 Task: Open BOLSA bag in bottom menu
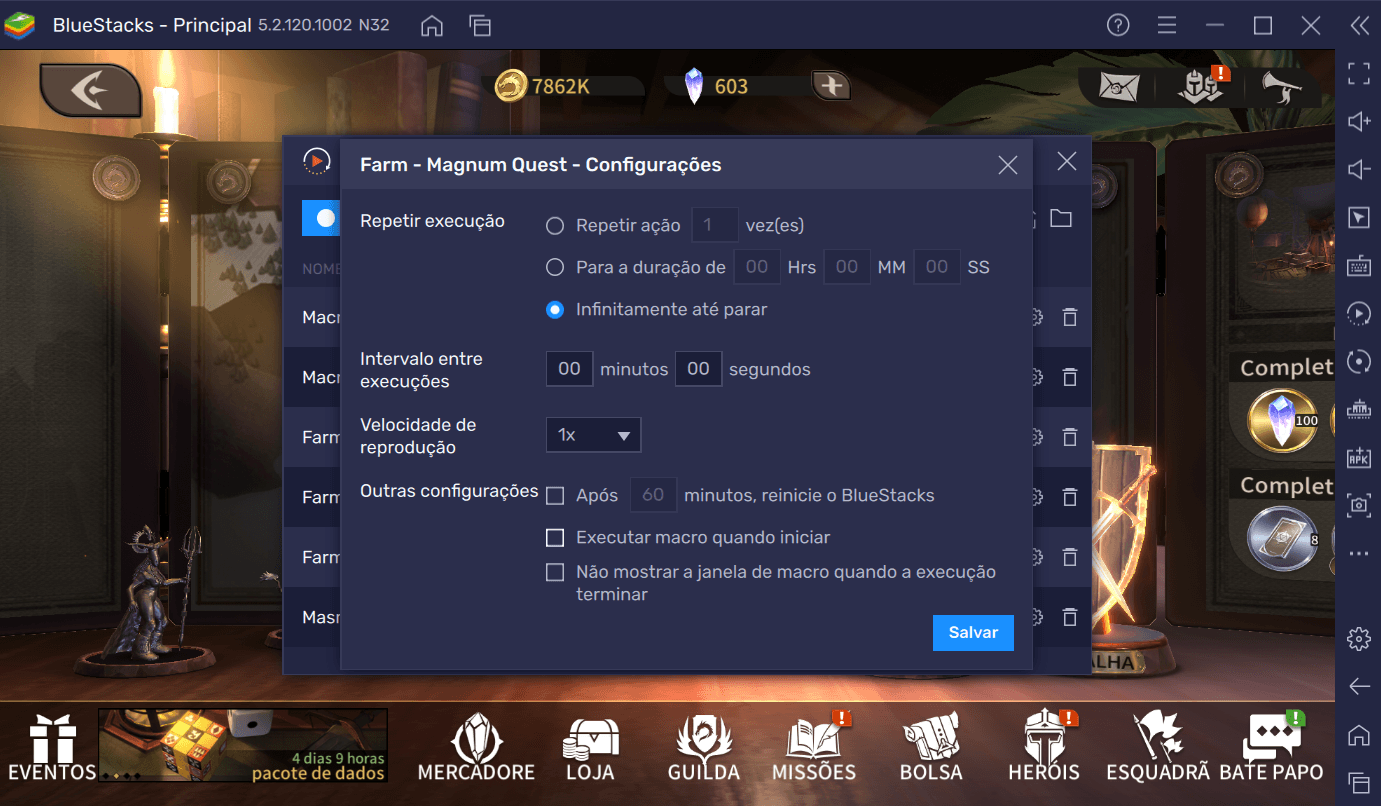click(x=931, y=748)
